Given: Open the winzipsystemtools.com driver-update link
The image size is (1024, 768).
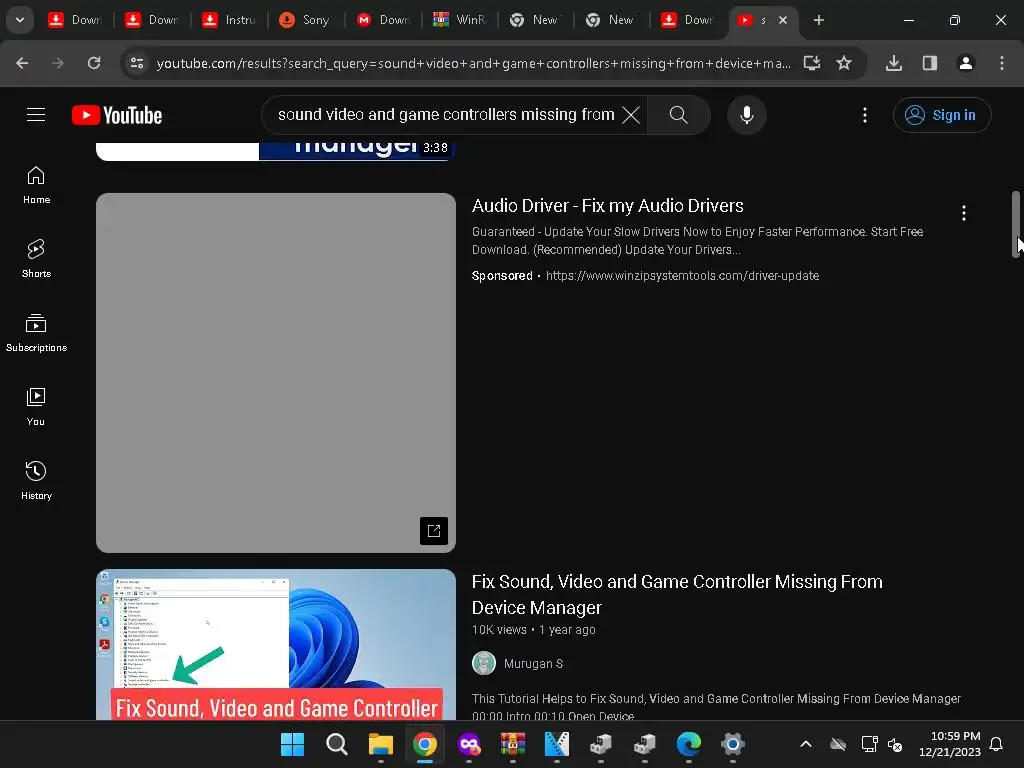Looking at the screenshot, I should coord(682,276).
